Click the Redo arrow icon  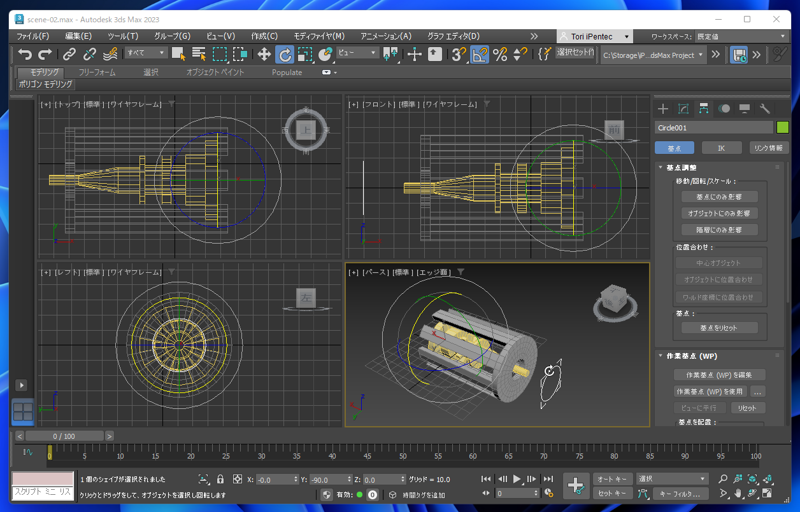click(45, 54)
